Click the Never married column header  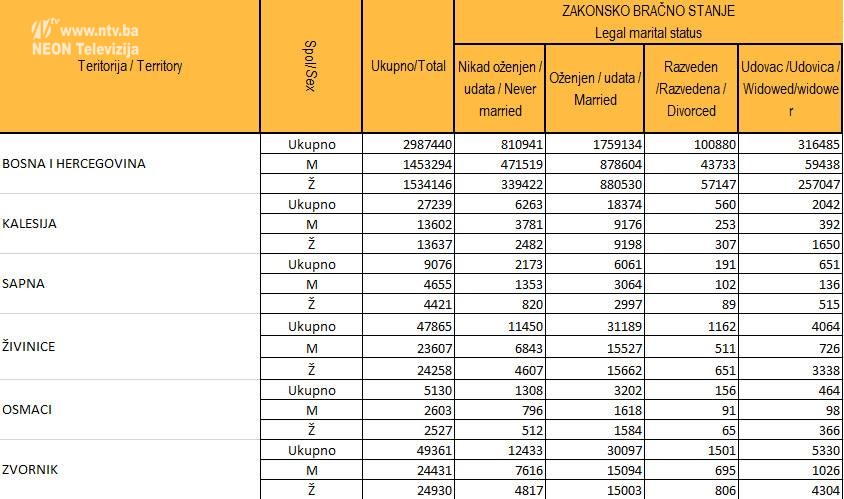pyautogui.click(x=500, y=88)
